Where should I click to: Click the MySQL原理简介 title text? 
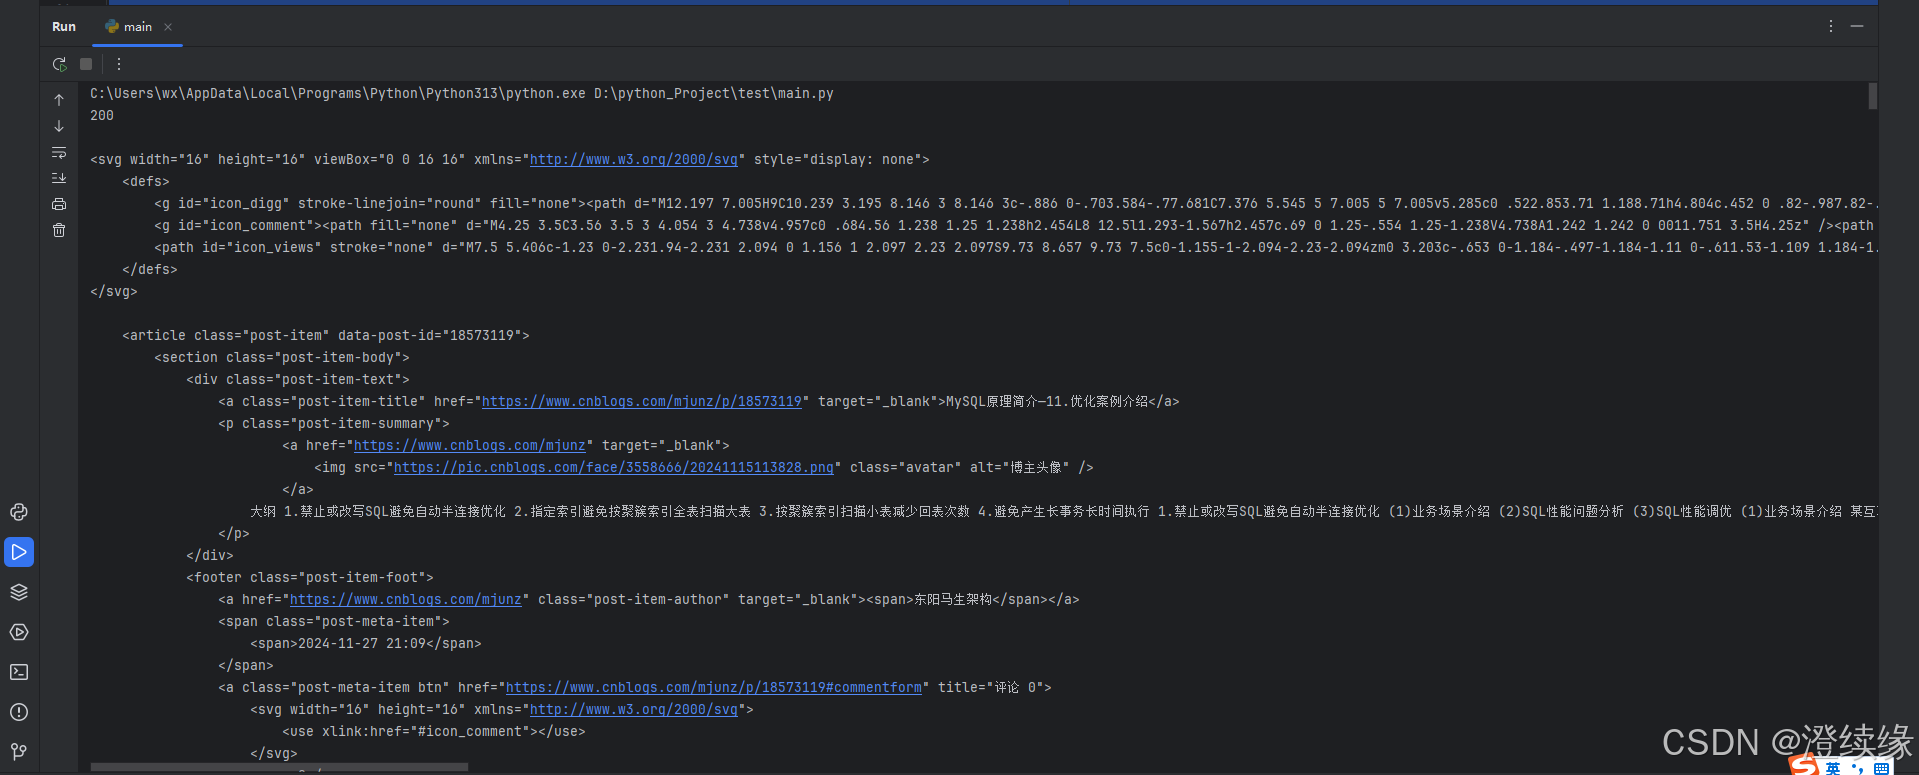click(1047, 401)
